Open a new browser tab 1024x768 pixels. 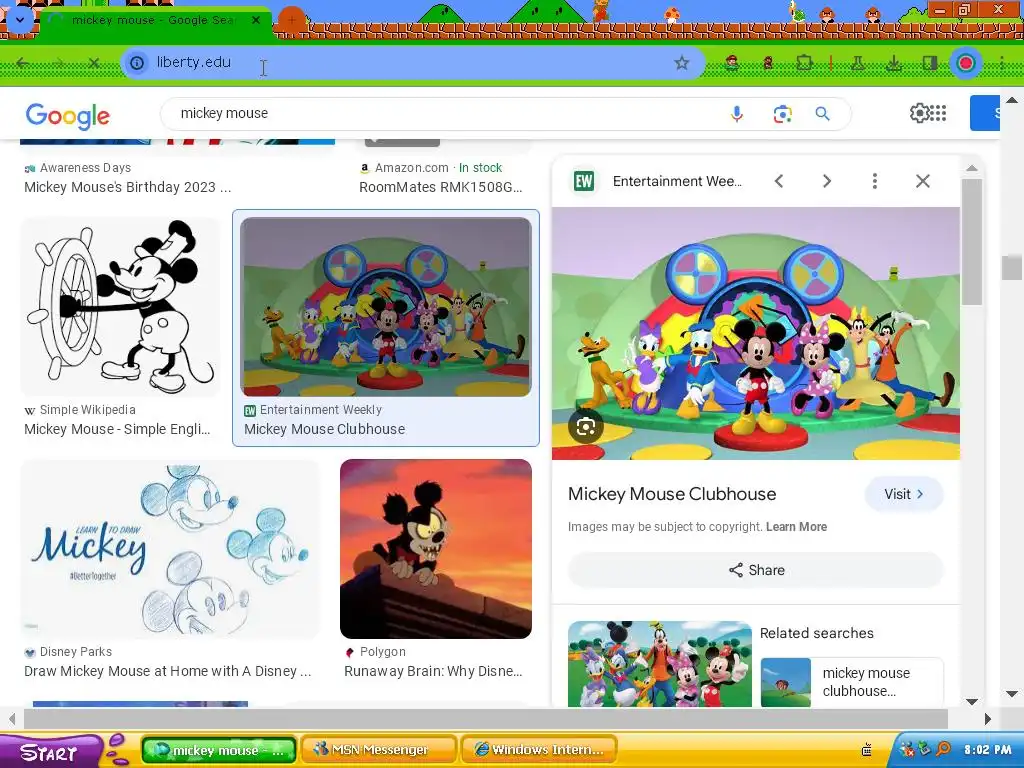[291, 20]
